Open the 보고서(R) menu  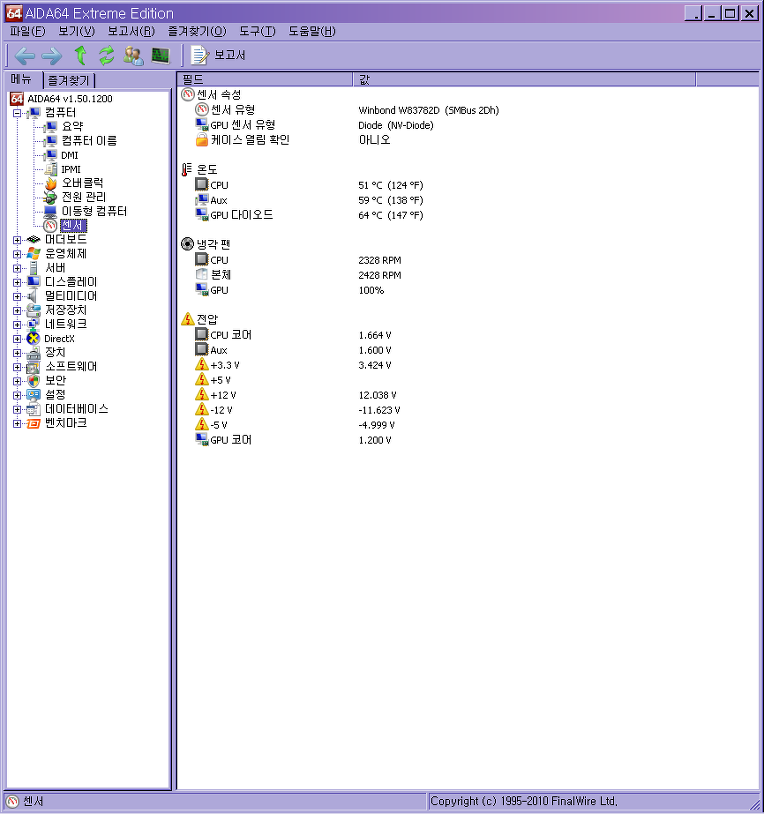(131, 31)
